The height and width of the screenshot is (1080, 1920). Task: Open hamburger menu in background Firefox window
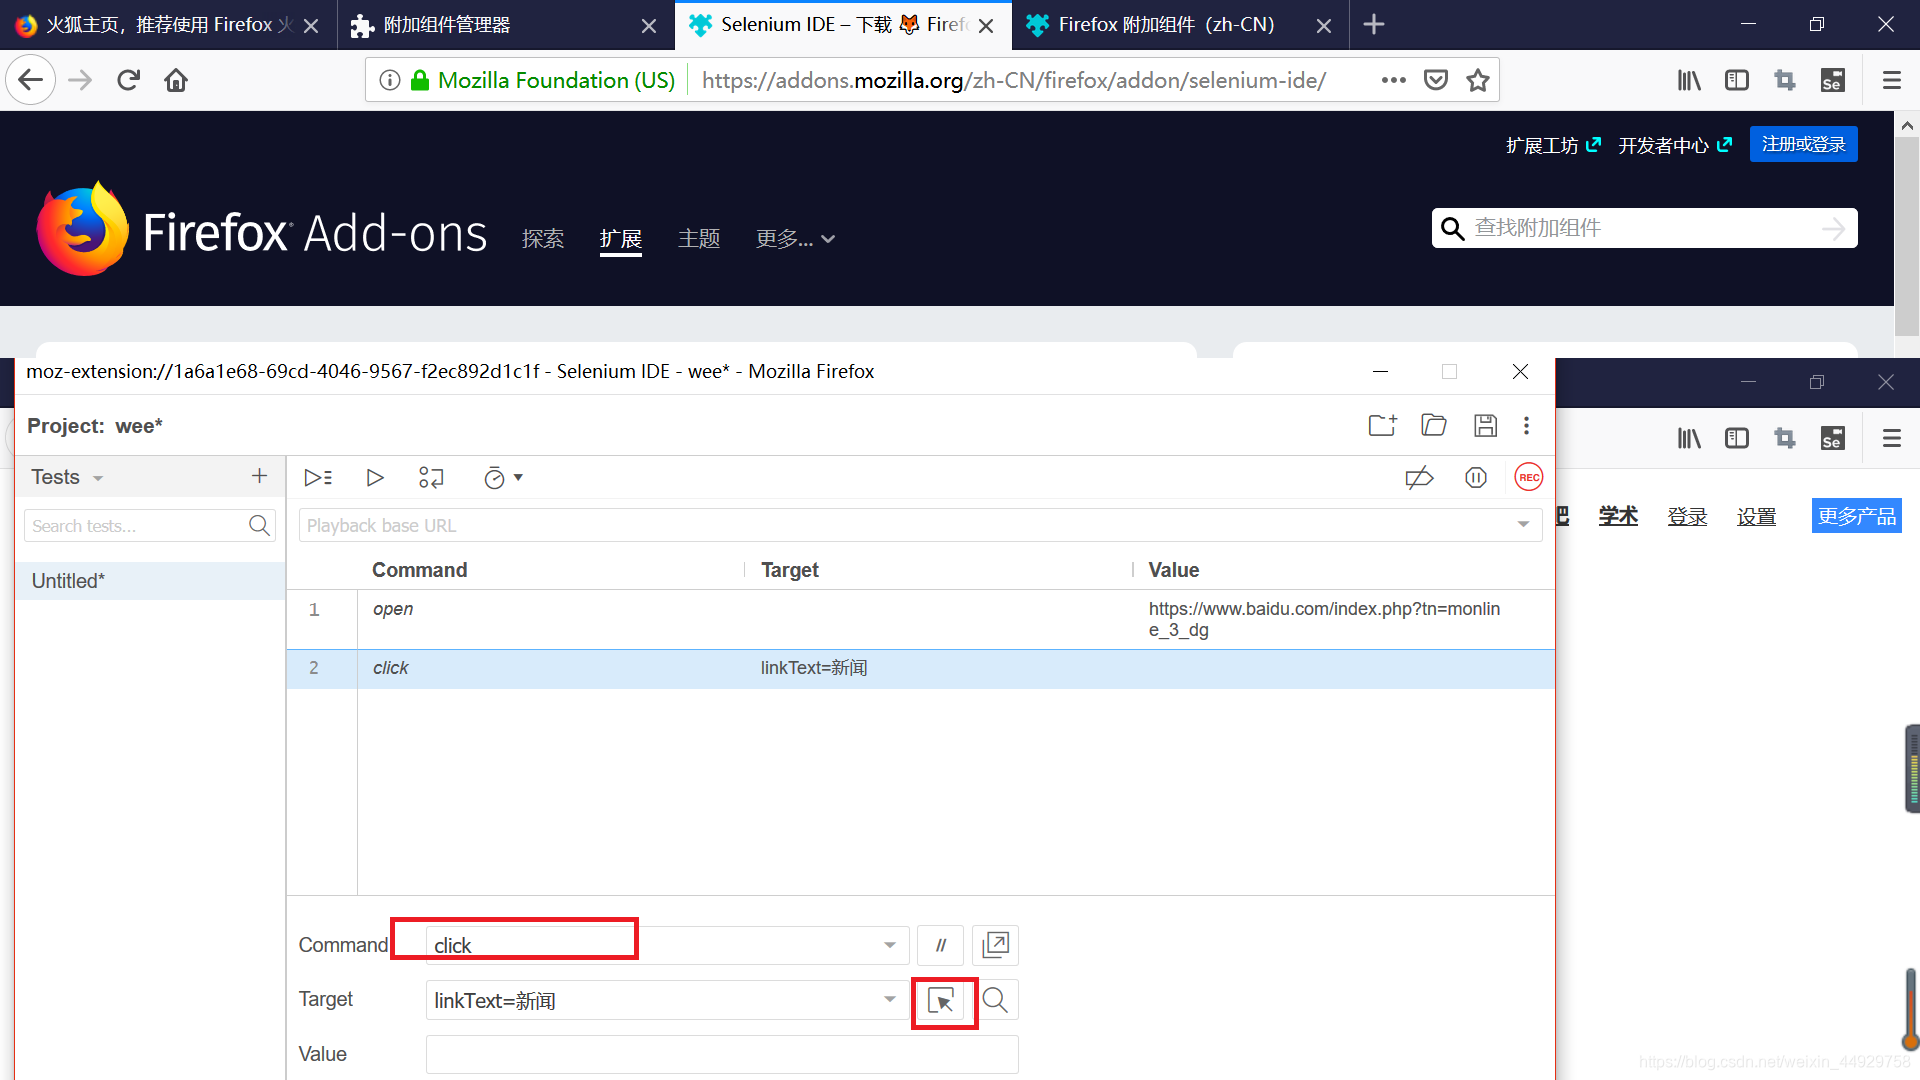pos(1891,438)
